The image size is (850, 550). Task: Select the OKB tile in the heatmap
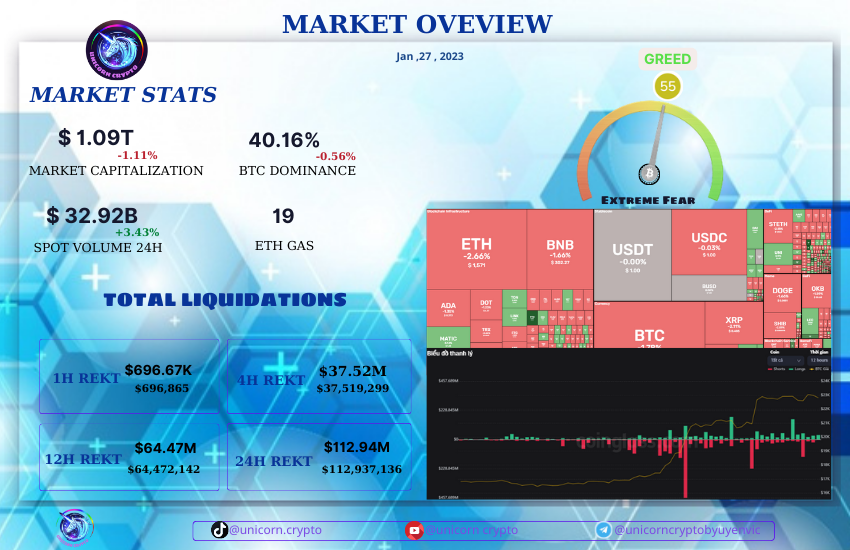pyautogui.click(x=817, y=292)
